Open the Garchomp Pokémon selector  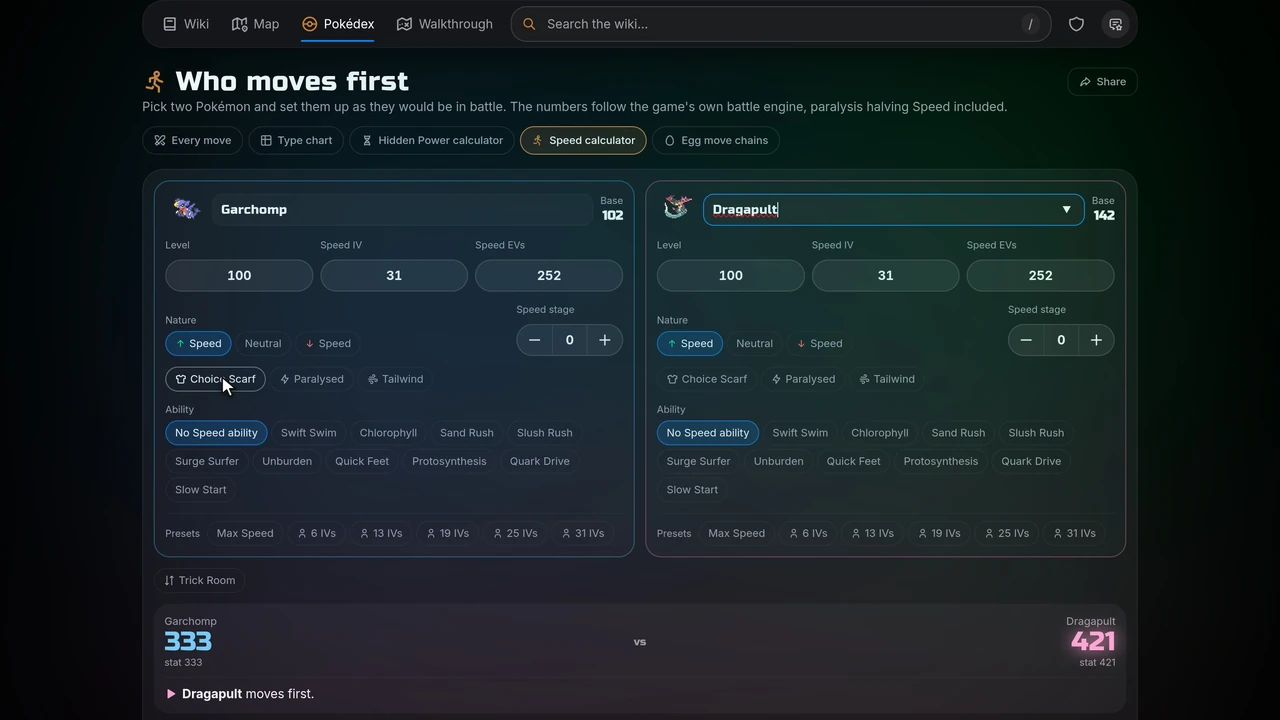402,209
